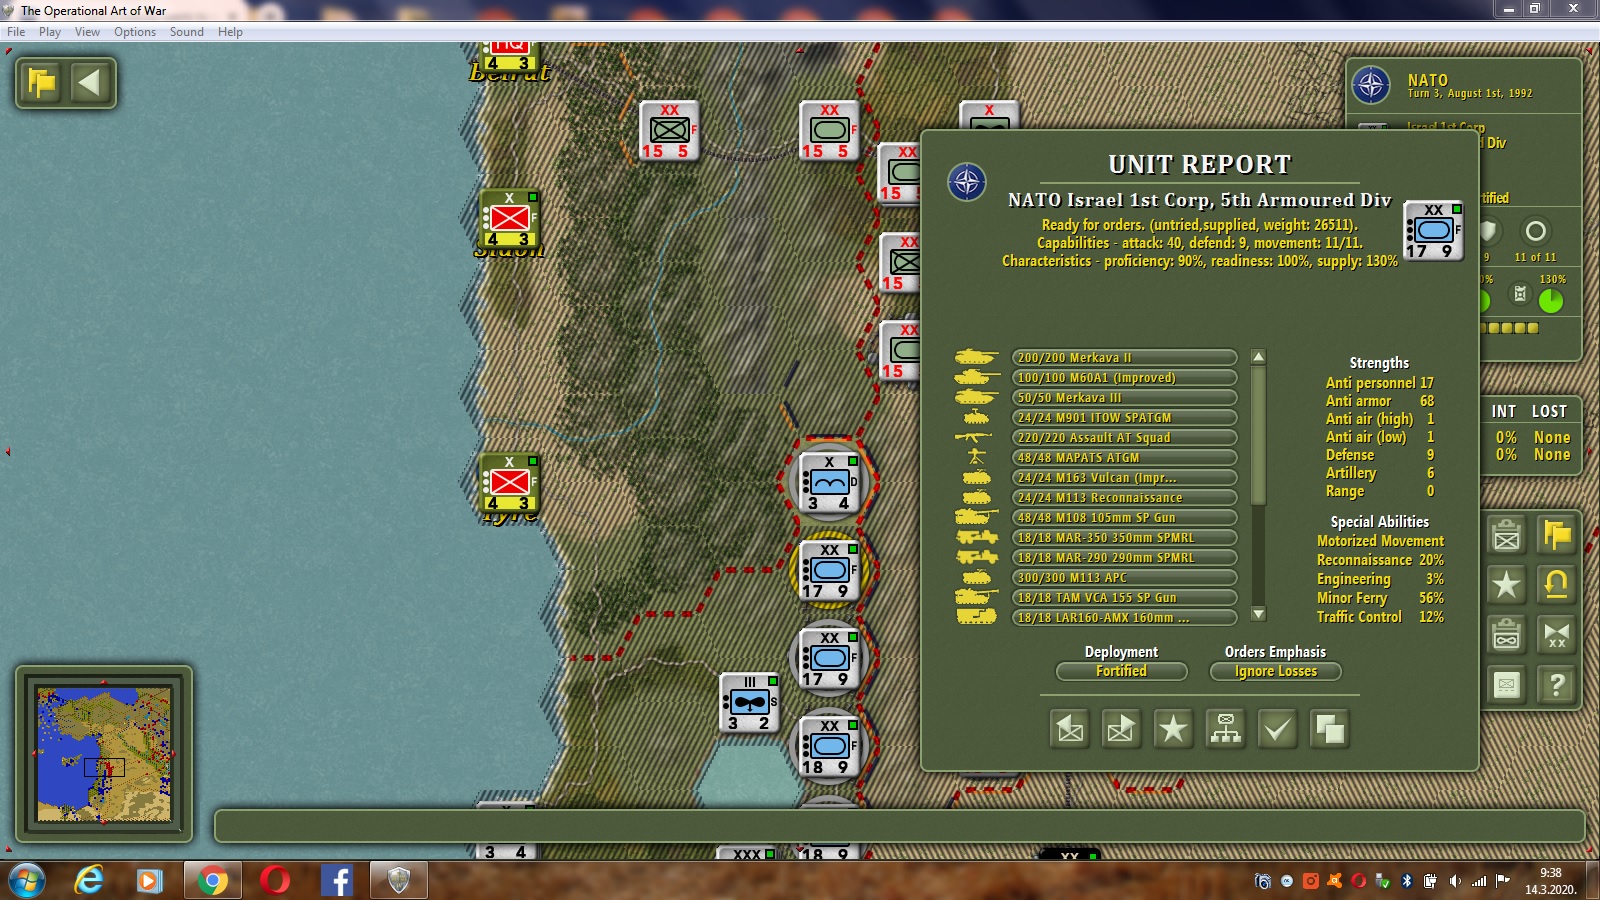The width and height of the screenshot is (1600, 900).
Task: Select the 48/48 MAPATS ATGM row
Action: [1124, 457]
